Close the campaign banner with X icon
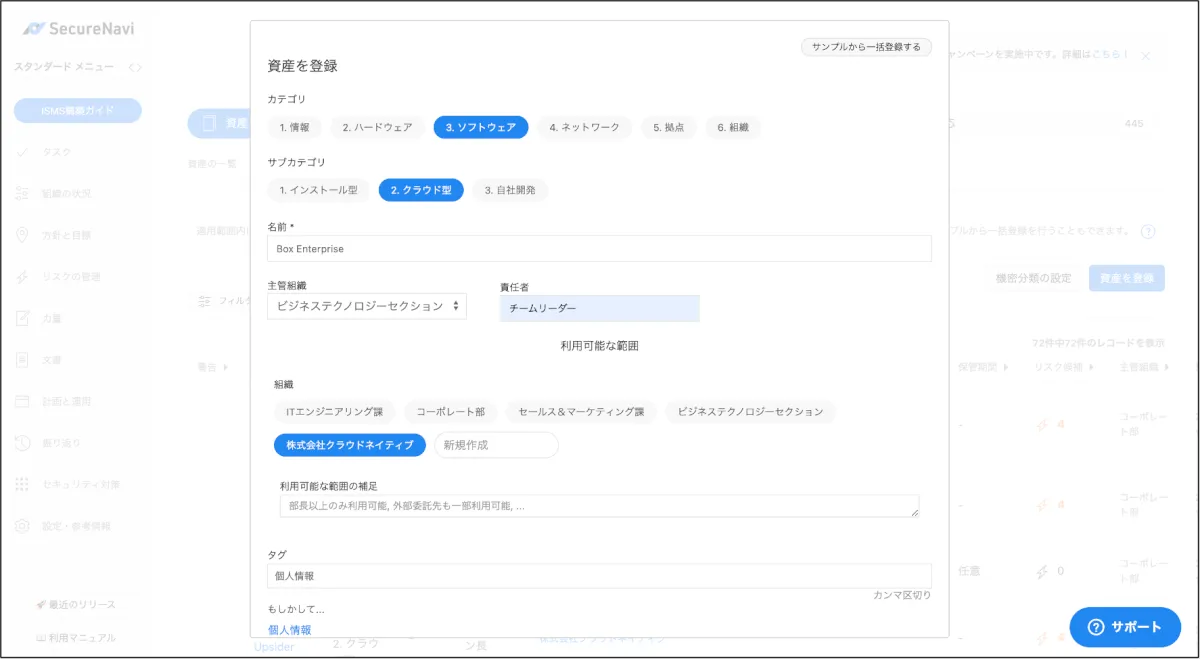Image resolution: width=1200 pixels, height=659 pixels. pos(1146,56)
